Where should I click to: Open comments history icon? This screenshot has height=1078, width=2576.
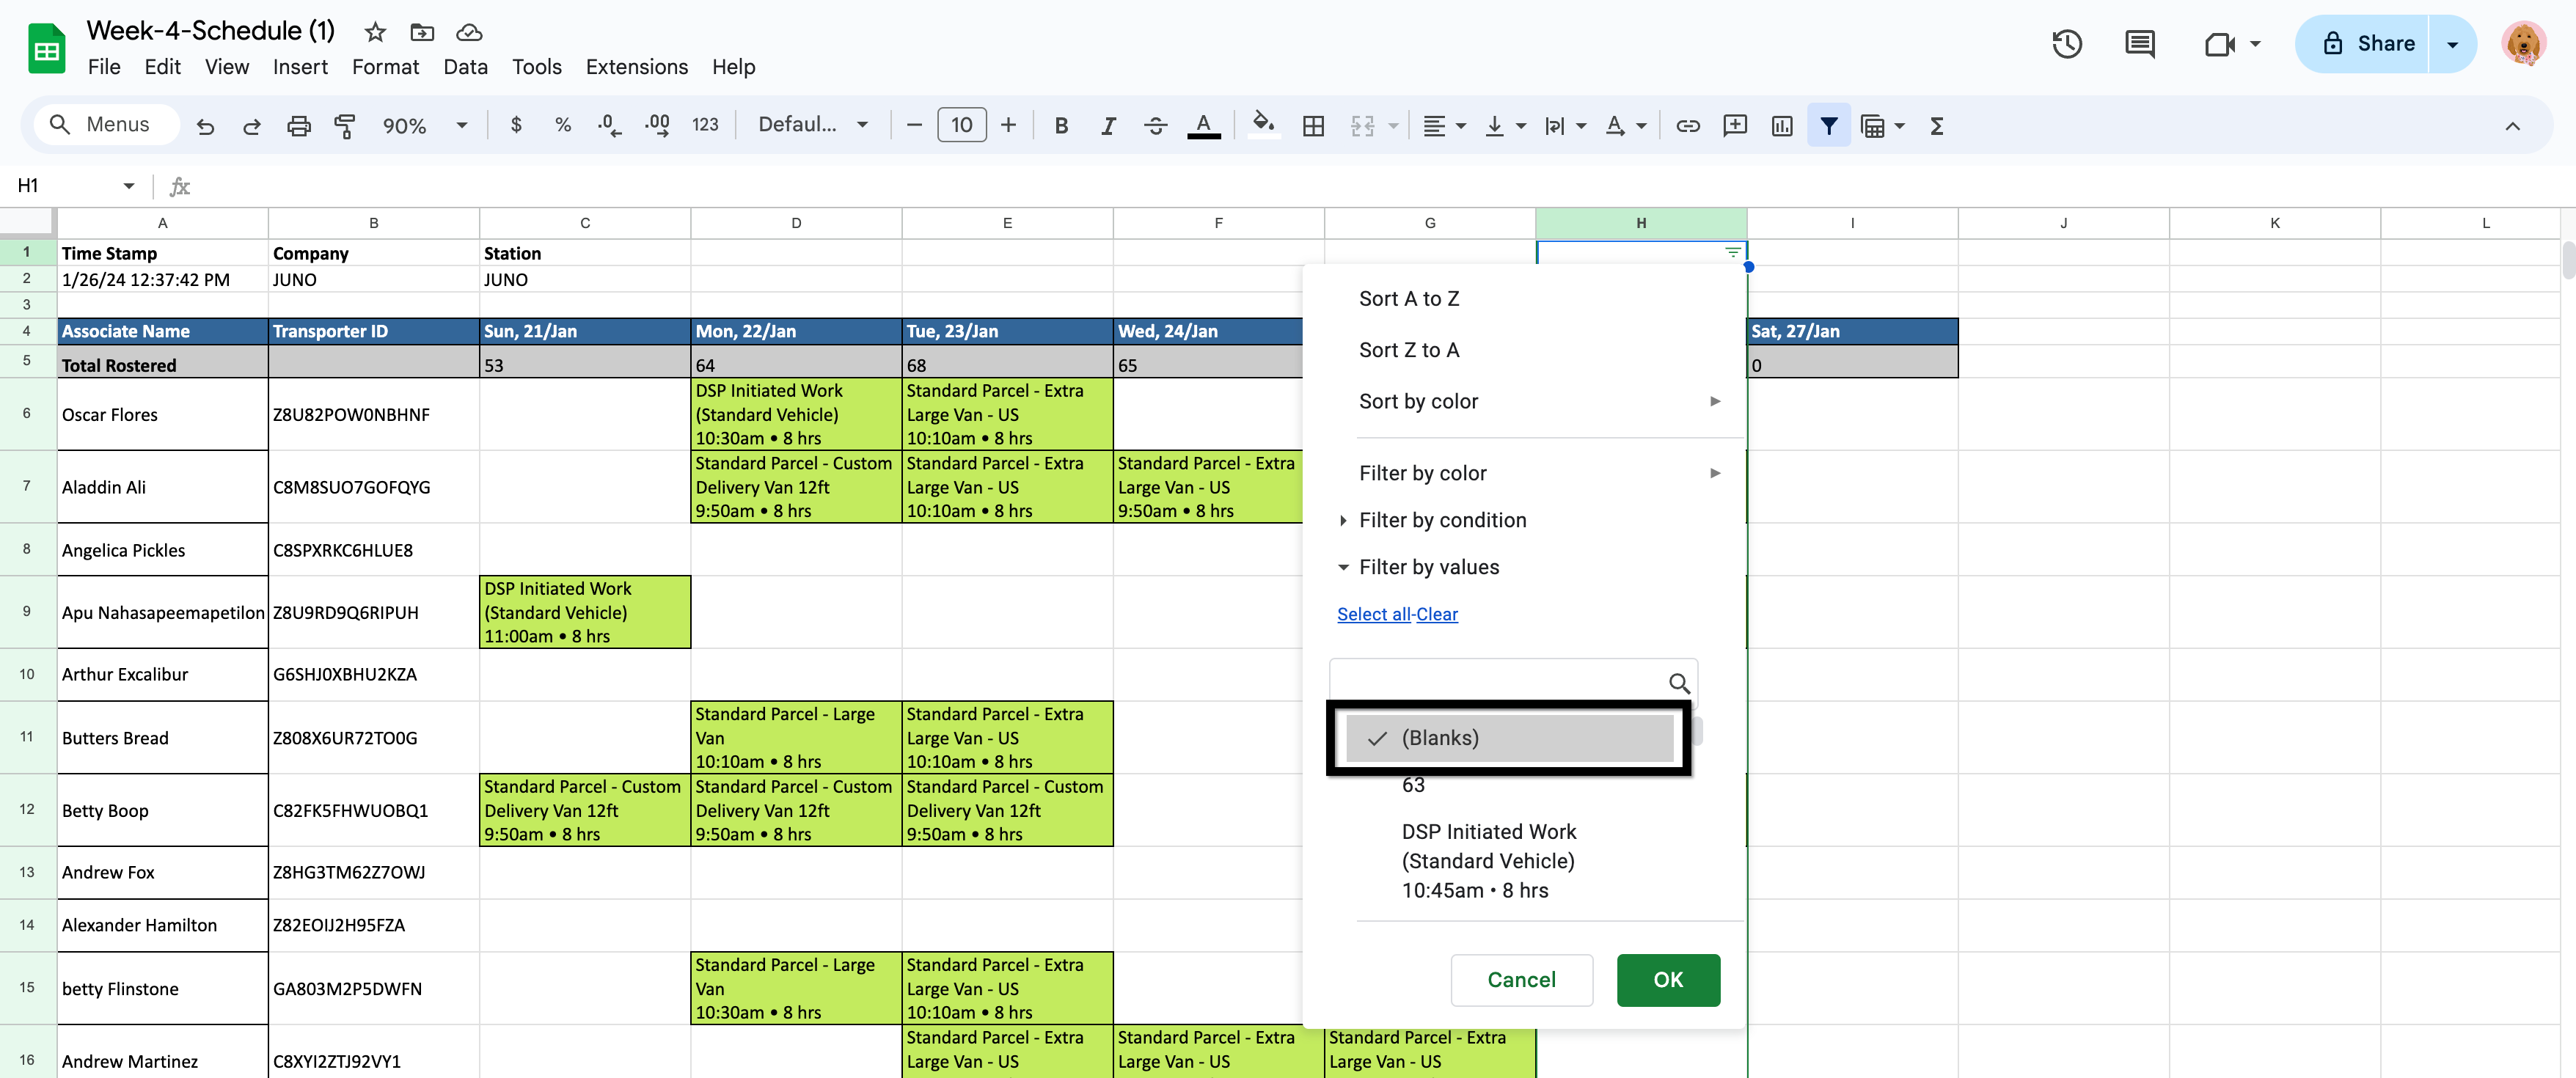click(x=2139, y=44)
